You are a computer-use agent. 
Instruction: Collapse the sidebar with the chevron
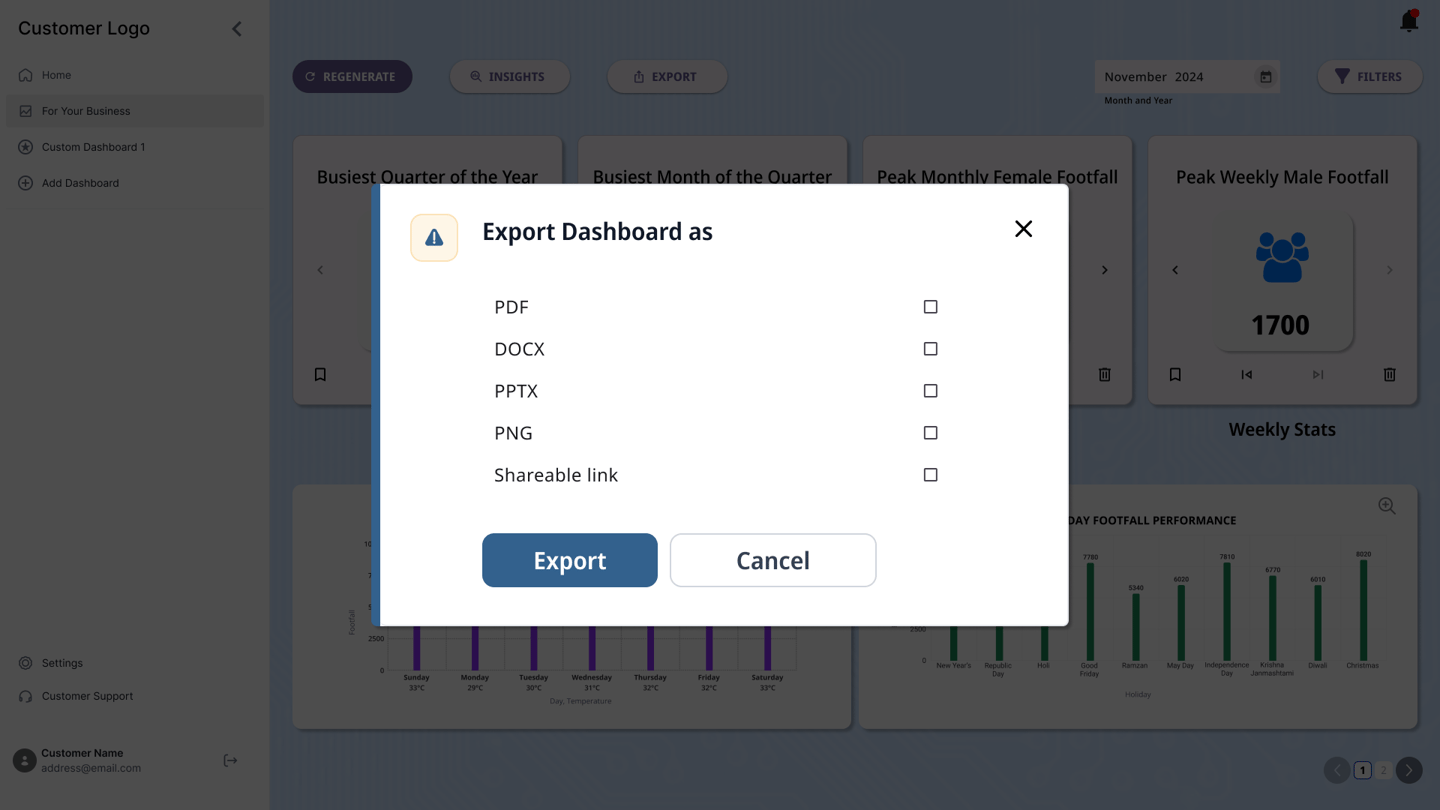237,29
